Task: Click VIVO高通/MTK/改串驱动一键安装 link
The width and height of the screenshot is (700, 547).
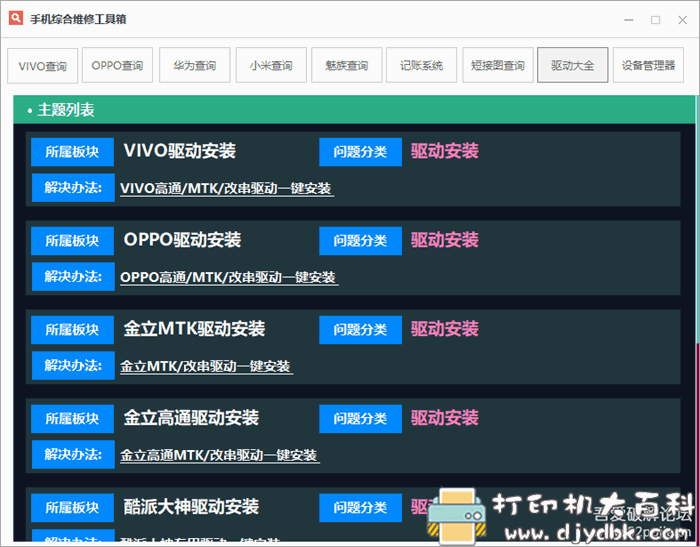Action: click(x=226, y=188)
